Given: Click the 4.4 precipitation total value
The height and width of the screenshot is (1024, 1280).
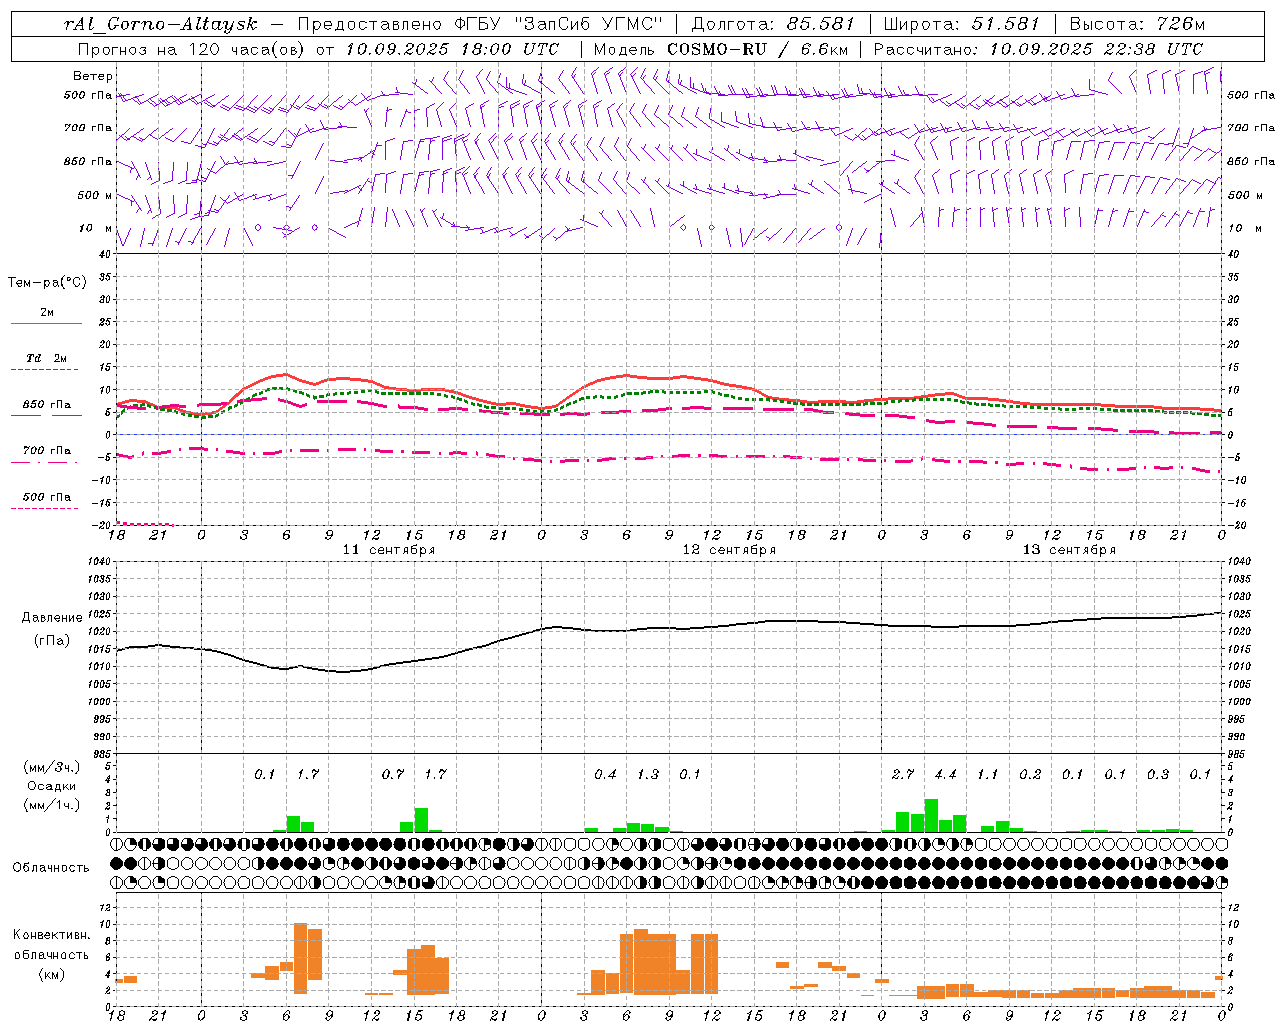Looking at the screenshot, I should 945,774.
